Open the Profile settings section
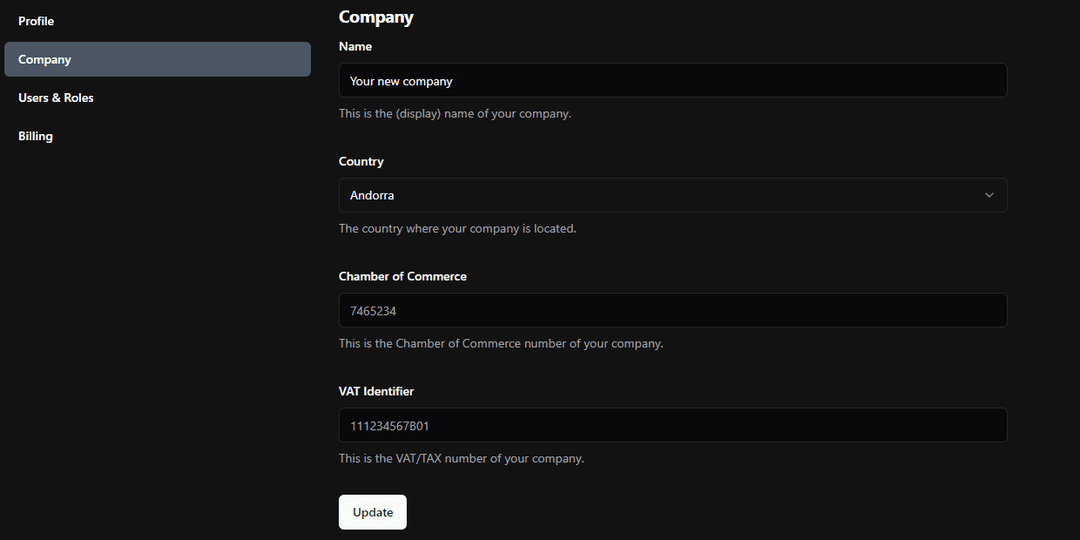The image size is (1080, 540). 36,21
